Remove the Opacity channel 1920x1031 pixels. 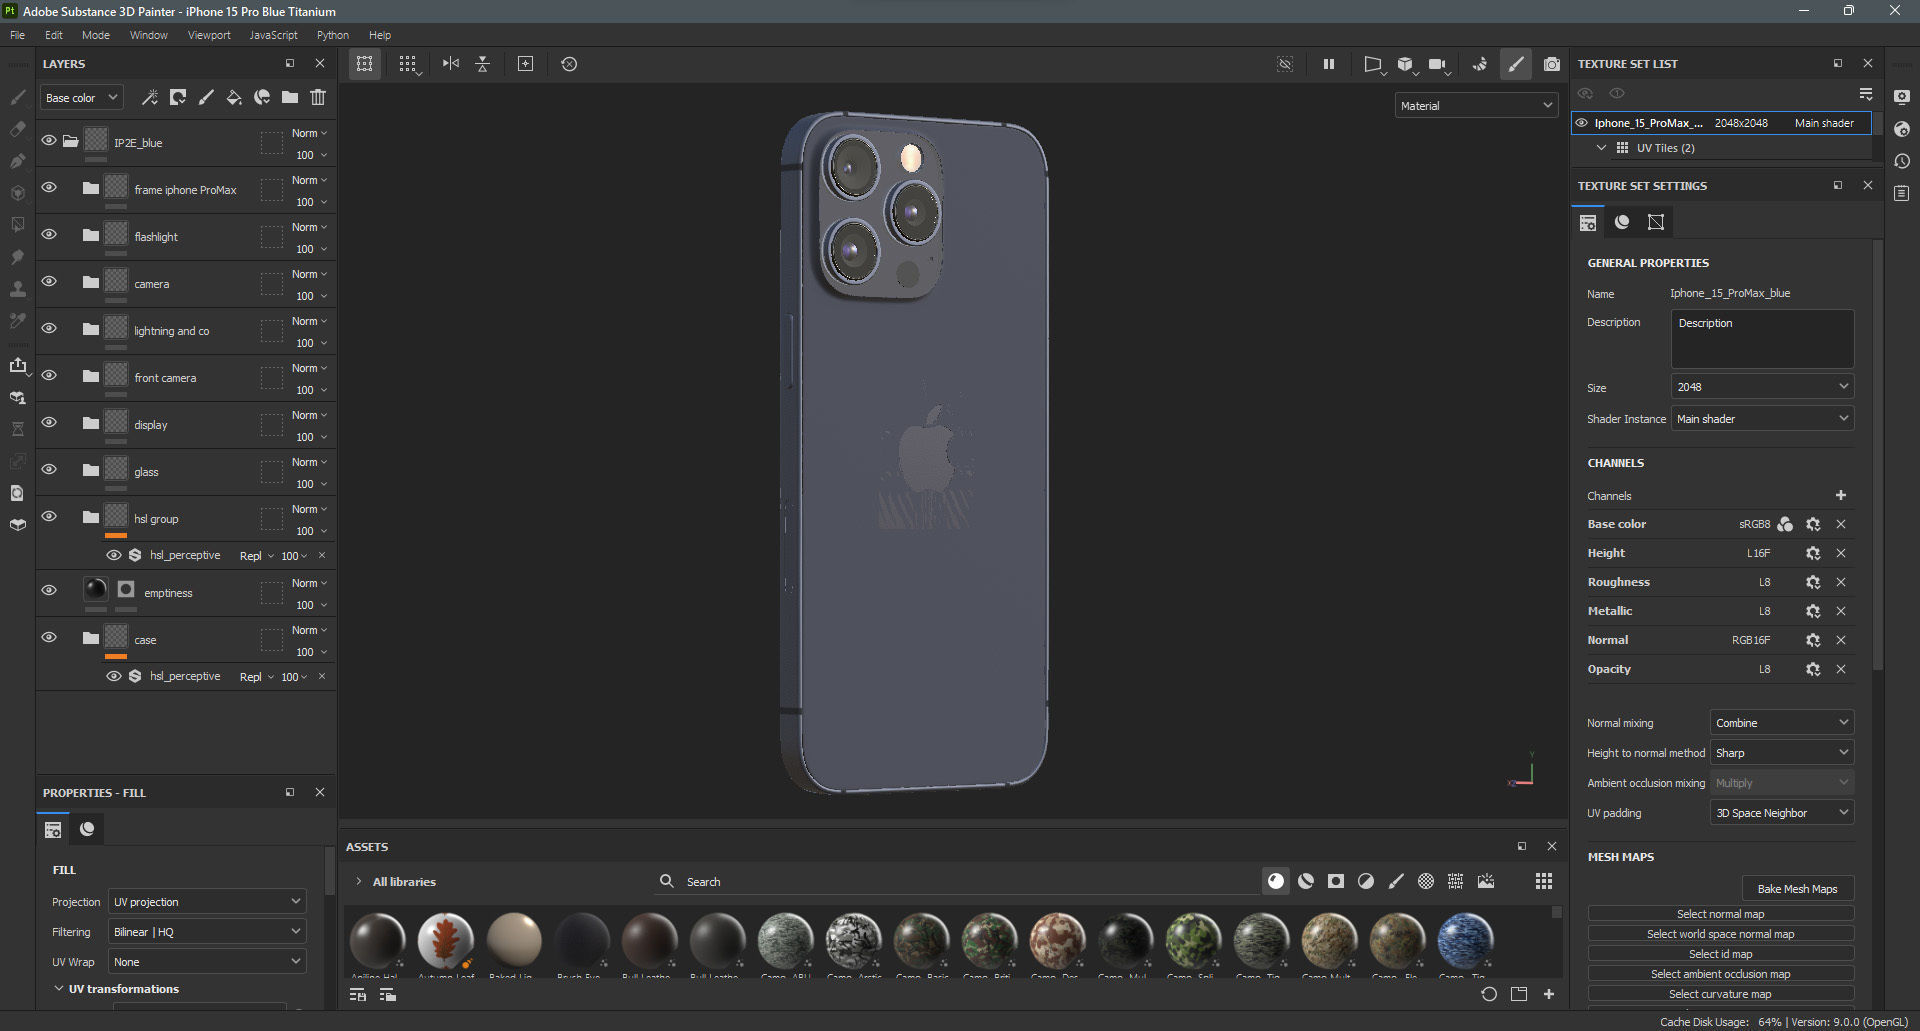1841,669
